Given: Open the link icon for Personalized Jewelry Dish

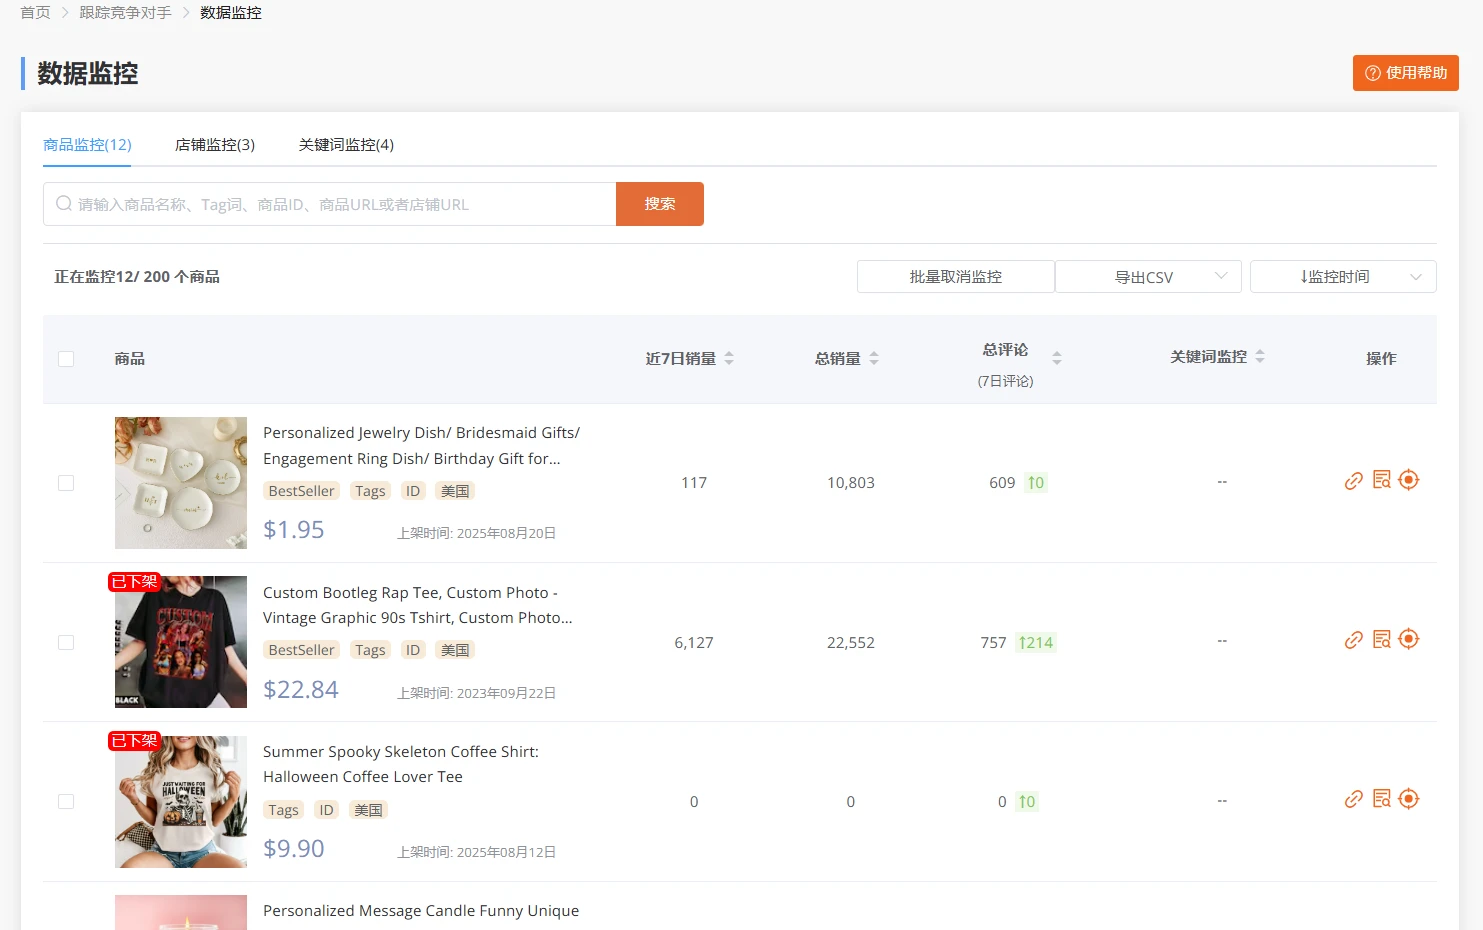Looking at the screenshot, I should pyautogui.click(x=1354, y=481).
